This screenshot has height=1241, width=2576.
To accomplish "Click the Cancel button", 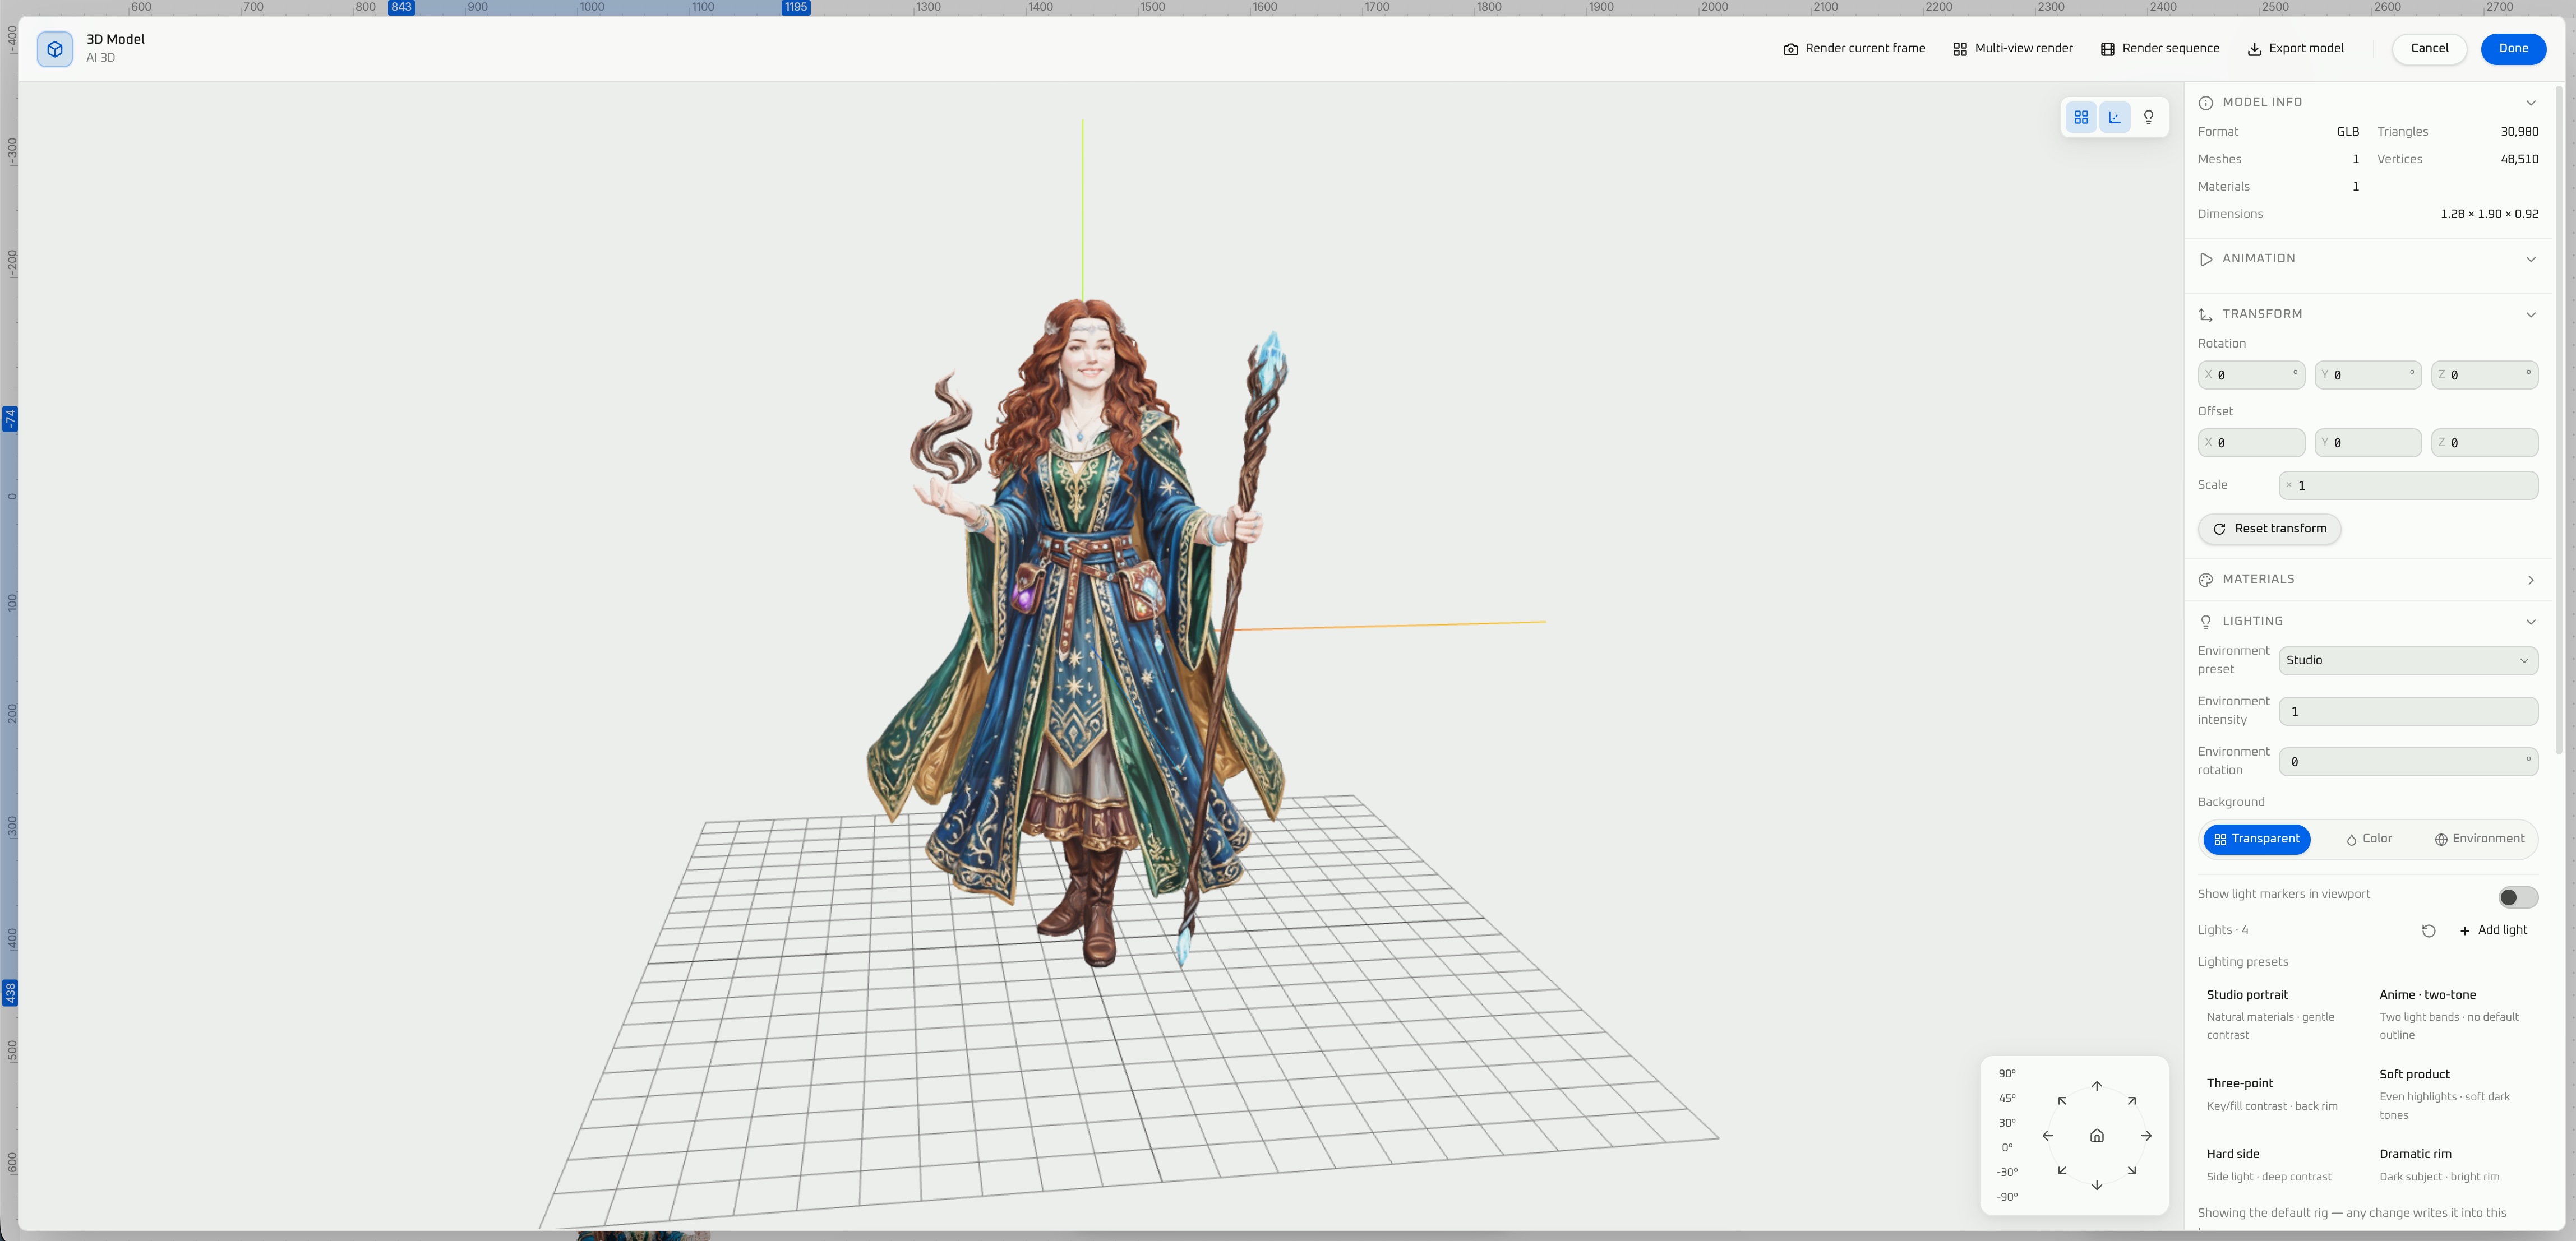I will coord(2429,49).
